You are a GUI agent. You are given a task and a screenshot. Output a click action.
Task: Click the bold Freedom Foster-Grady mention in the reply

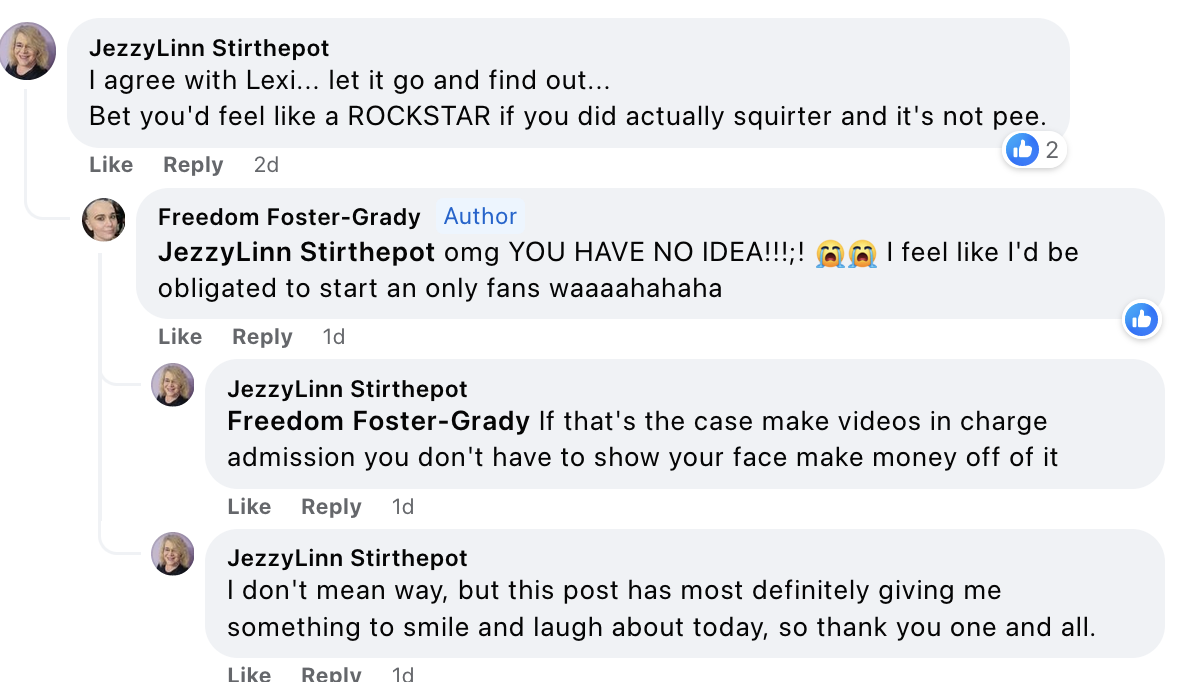tap(378, 421)
